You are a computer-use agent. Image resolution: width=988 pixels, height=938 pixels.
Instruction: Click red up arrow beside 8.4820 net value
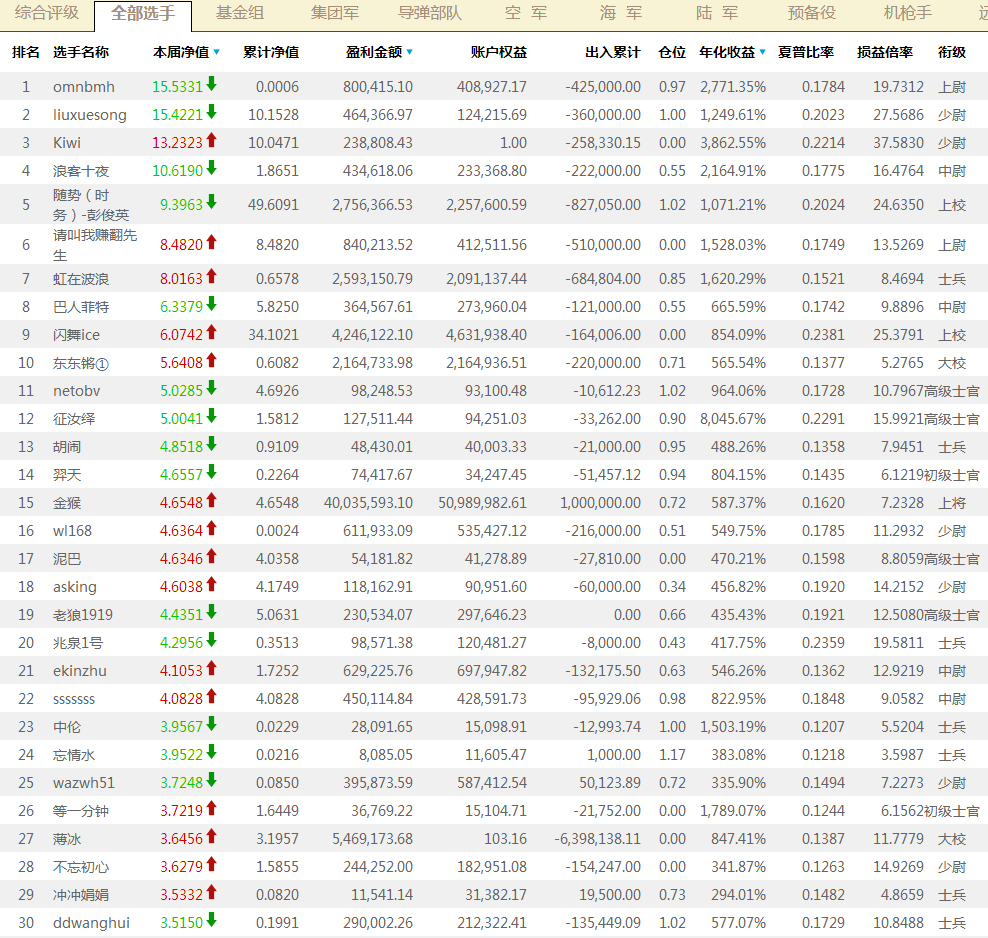tap(212, 242)
